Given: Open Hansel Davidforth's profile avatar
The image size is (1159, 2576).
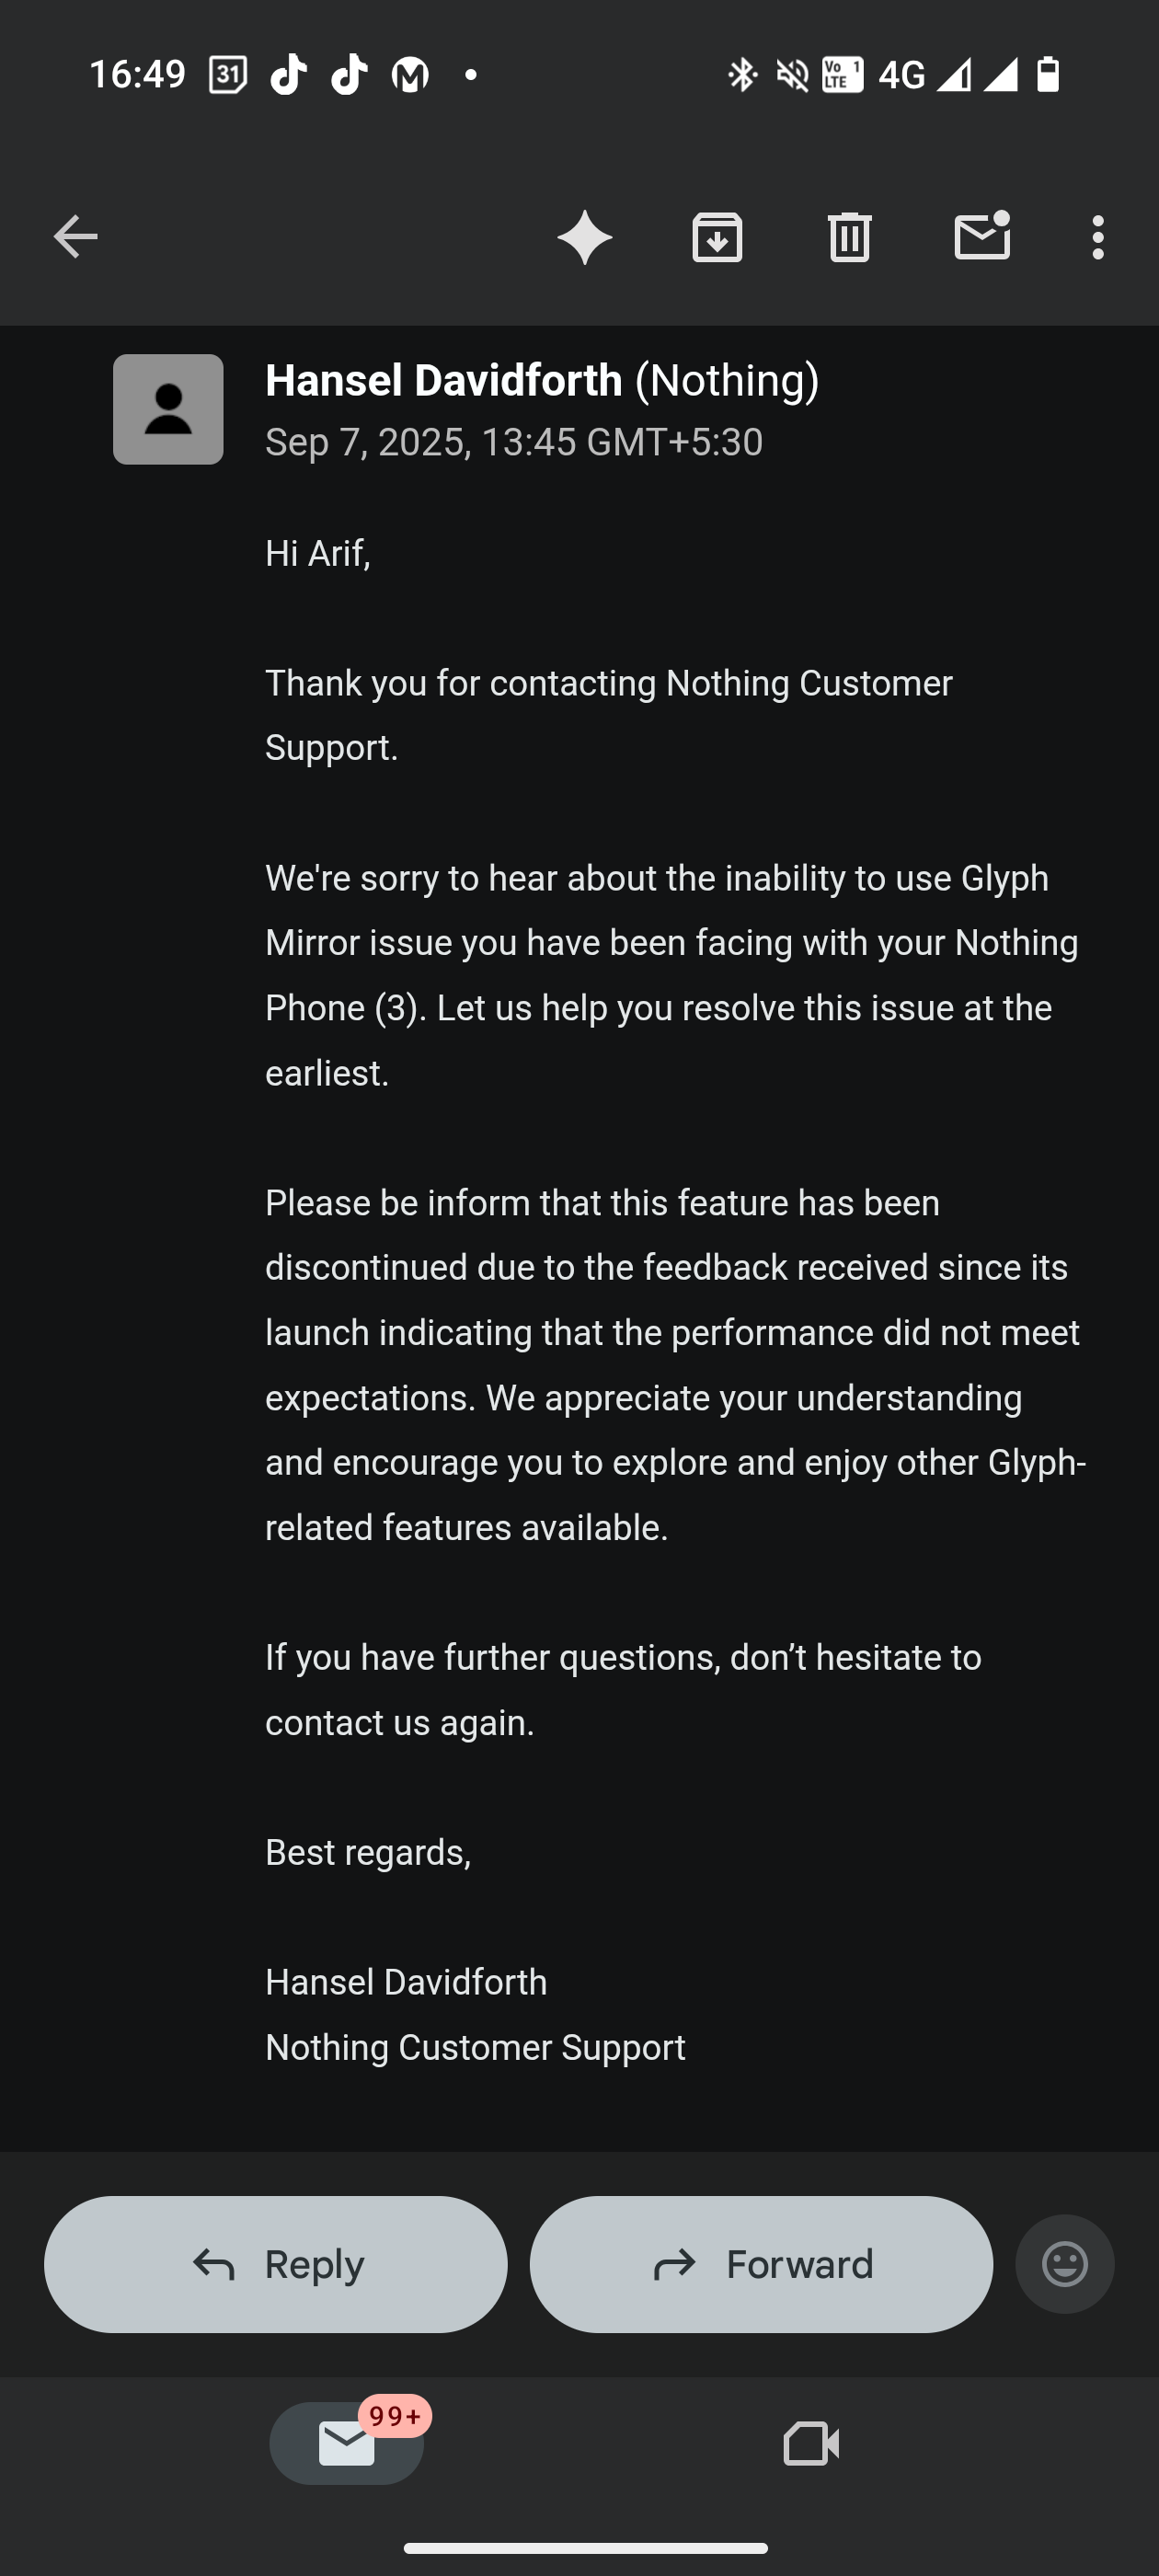Looking at the screenshot, I should click(x=167, y=407).
